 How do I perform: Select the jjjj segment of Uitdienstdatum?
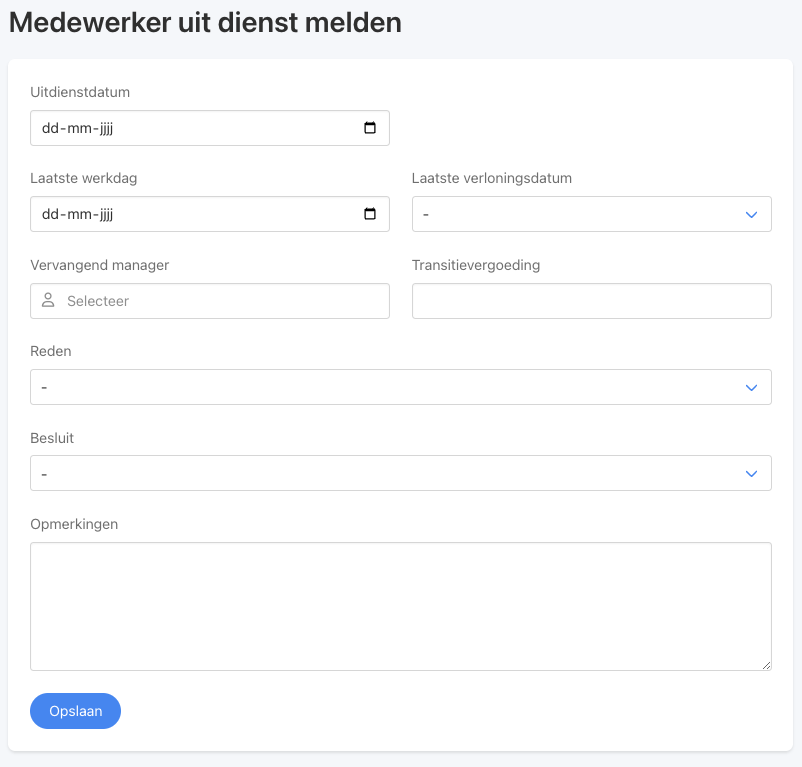tap(106, 128)
